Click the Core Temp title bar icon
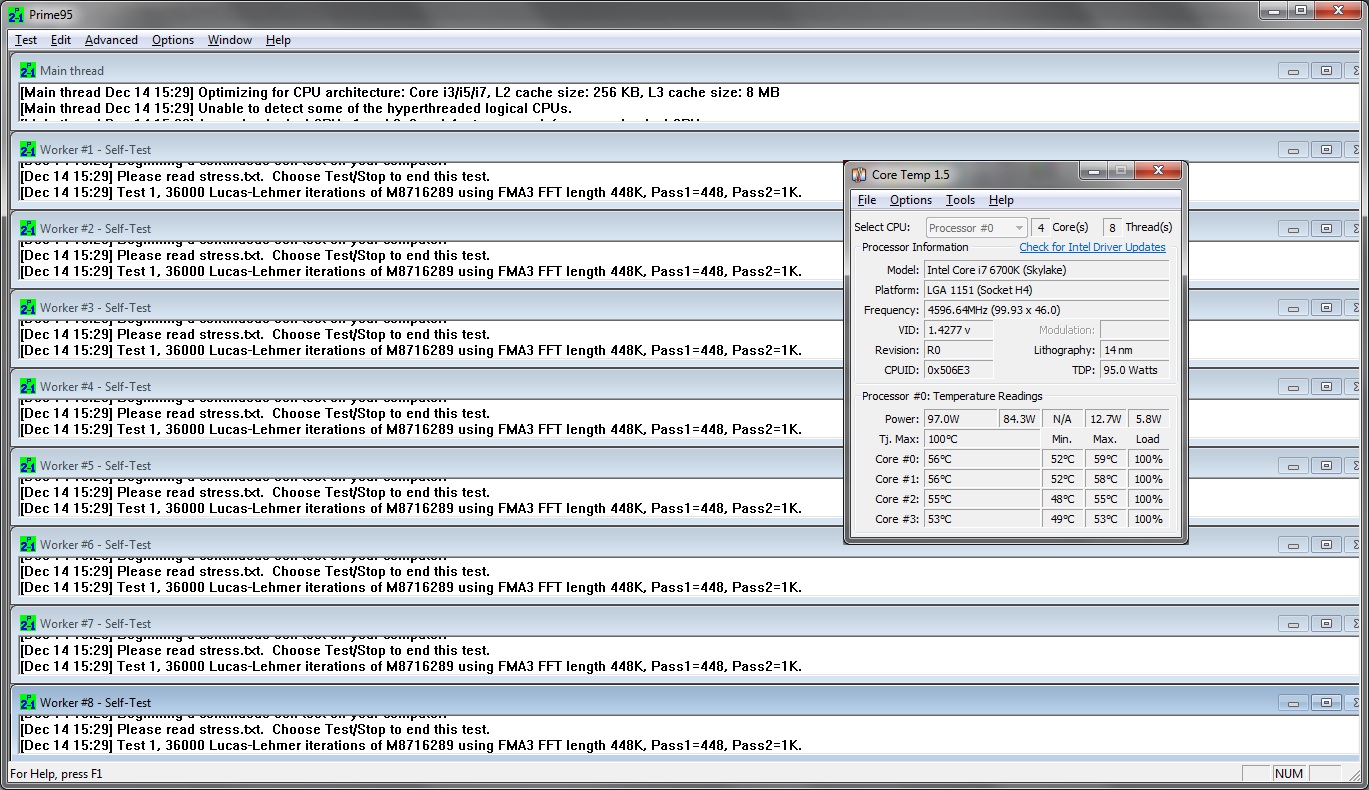This screenshot has width=1369, height=790. point(859,174)
